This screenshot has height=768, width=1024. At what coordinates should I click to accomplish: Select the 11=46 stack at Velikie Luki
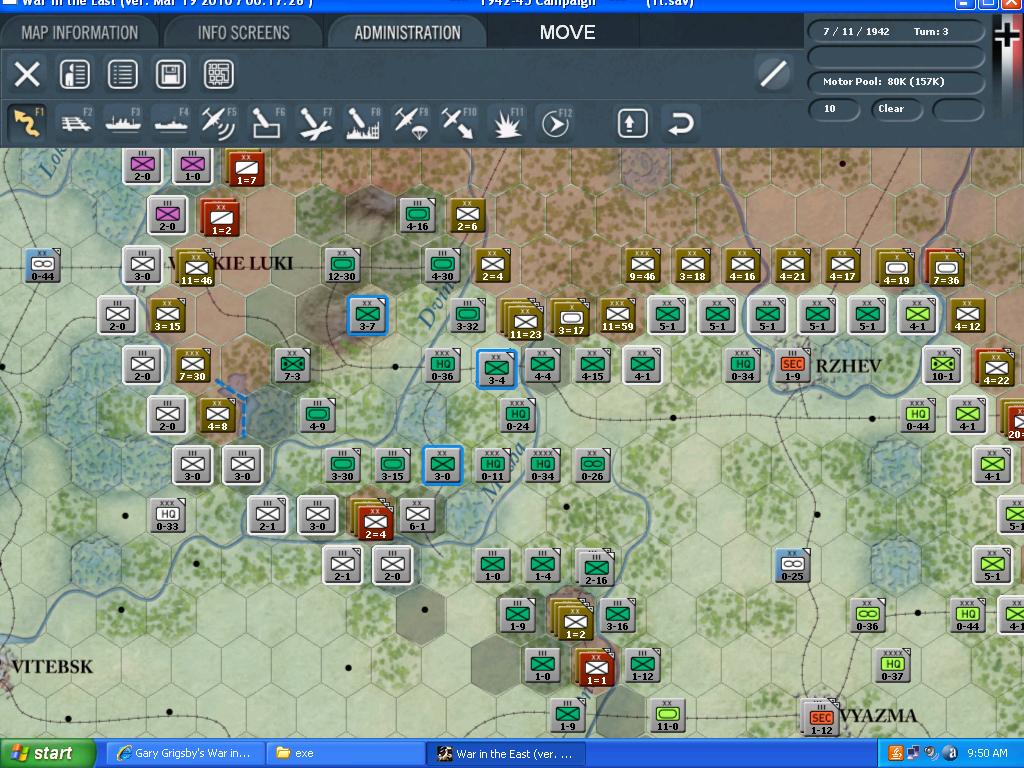coord(195,268)
